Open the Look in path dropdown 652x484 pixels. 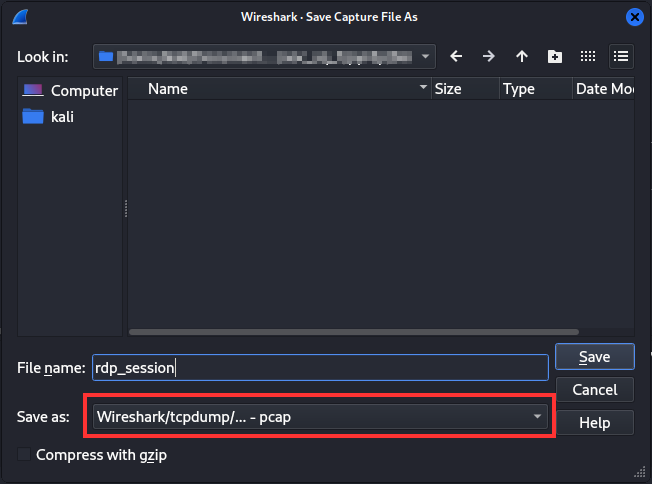pyautogui.click(x=264, y=56)
